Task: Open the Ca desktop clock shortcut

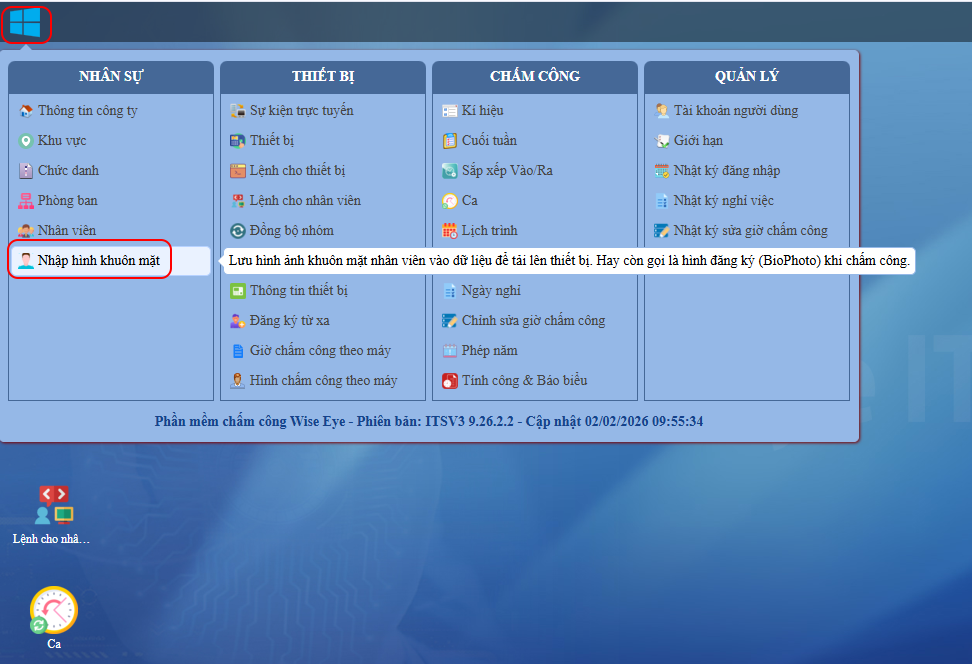Action: [53, 610]
